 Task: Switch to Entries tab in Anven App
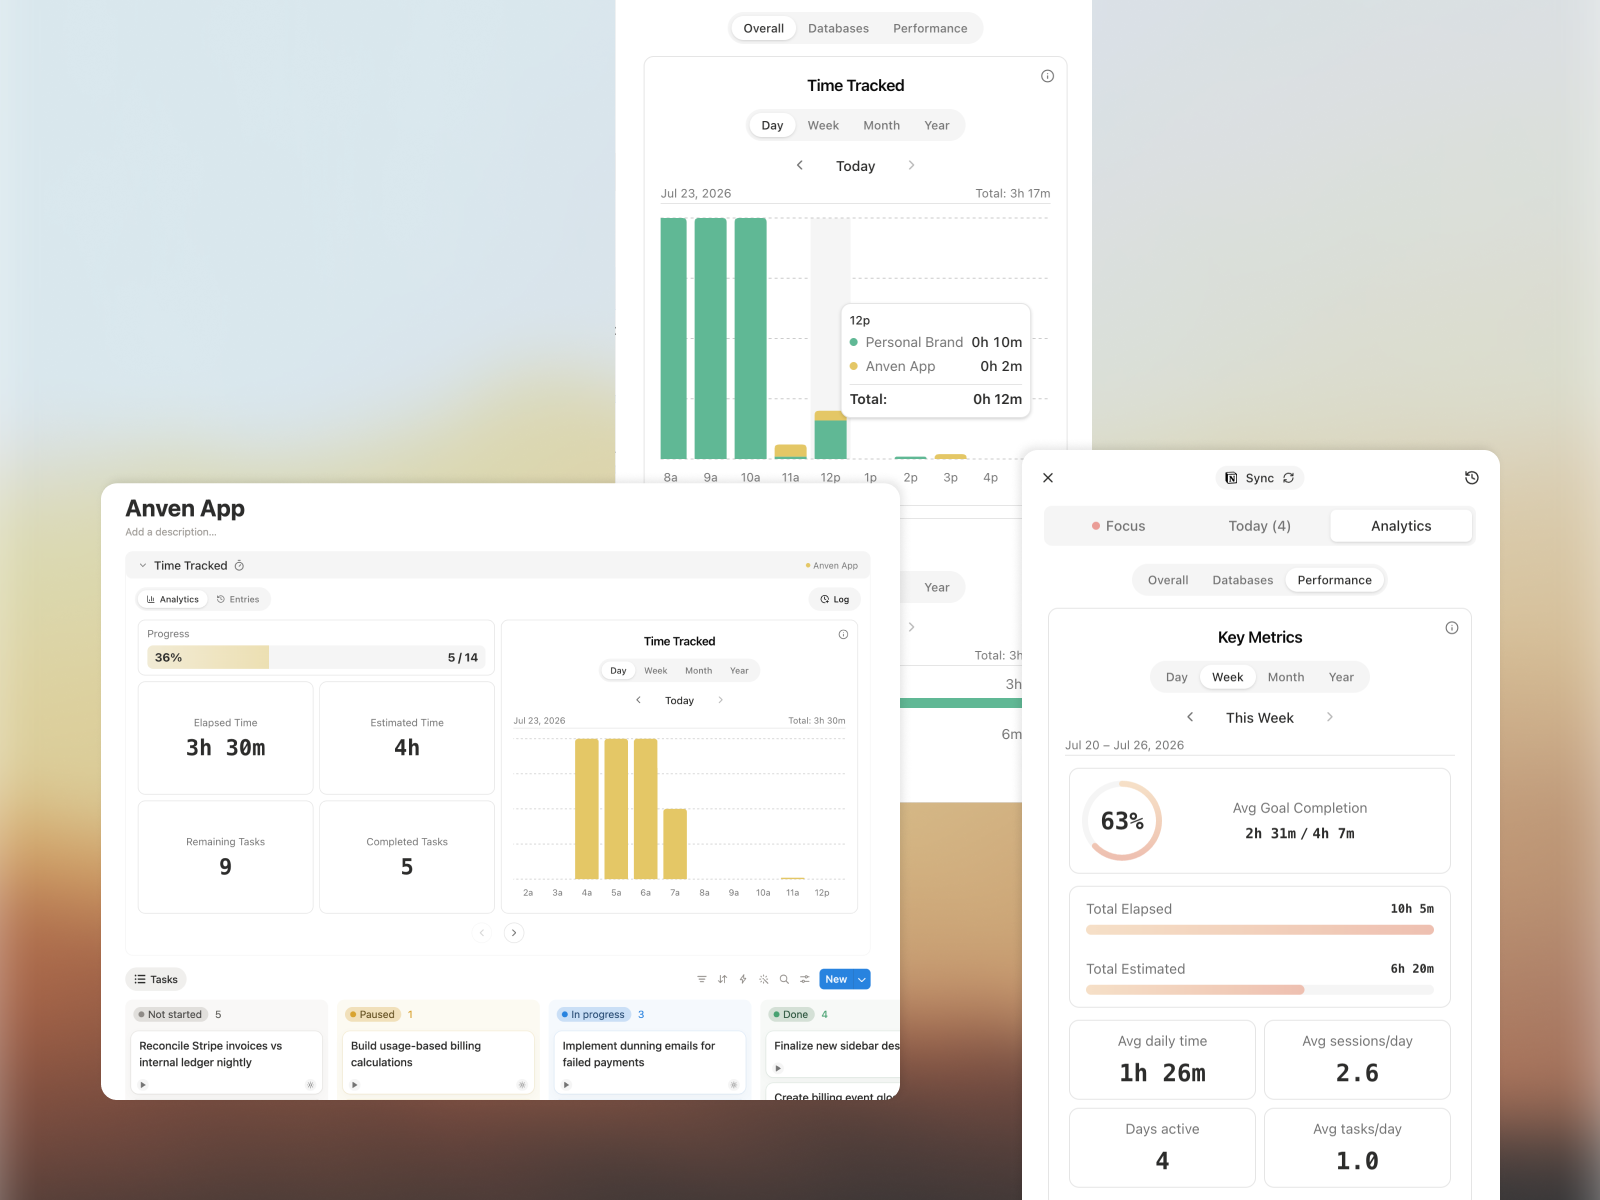point(238,600)
